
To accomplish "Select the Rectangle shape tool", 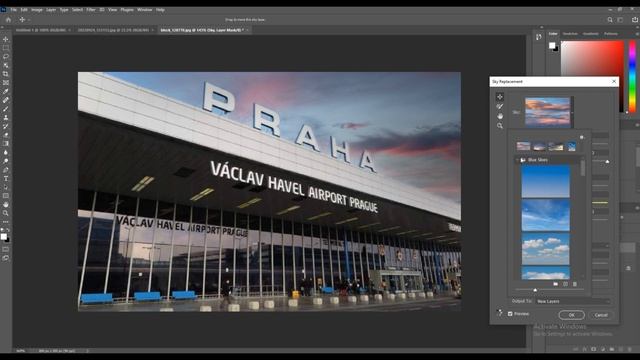I will 6,196.
